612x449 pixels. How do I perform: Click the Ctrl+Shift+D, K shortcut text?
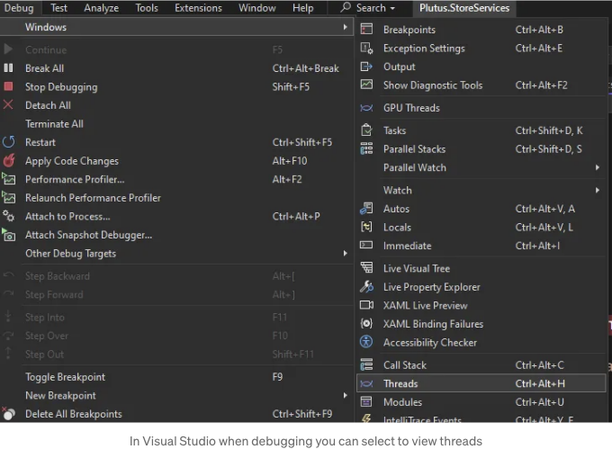tap(549, 130)
